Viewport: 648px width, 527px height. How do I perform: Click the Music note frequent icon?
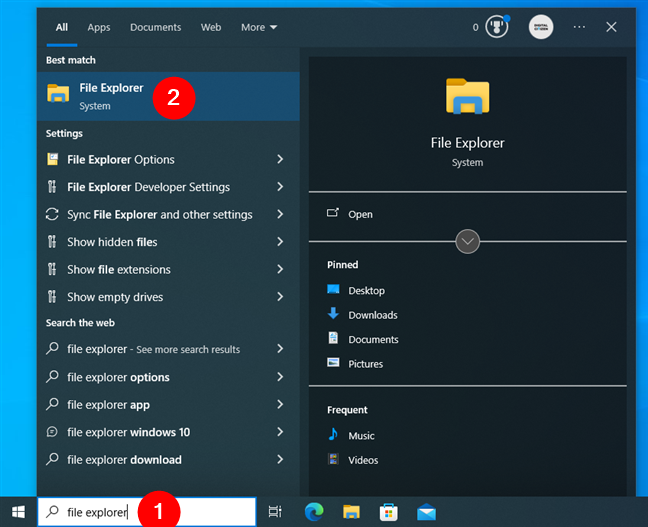(x=333, y=434)
